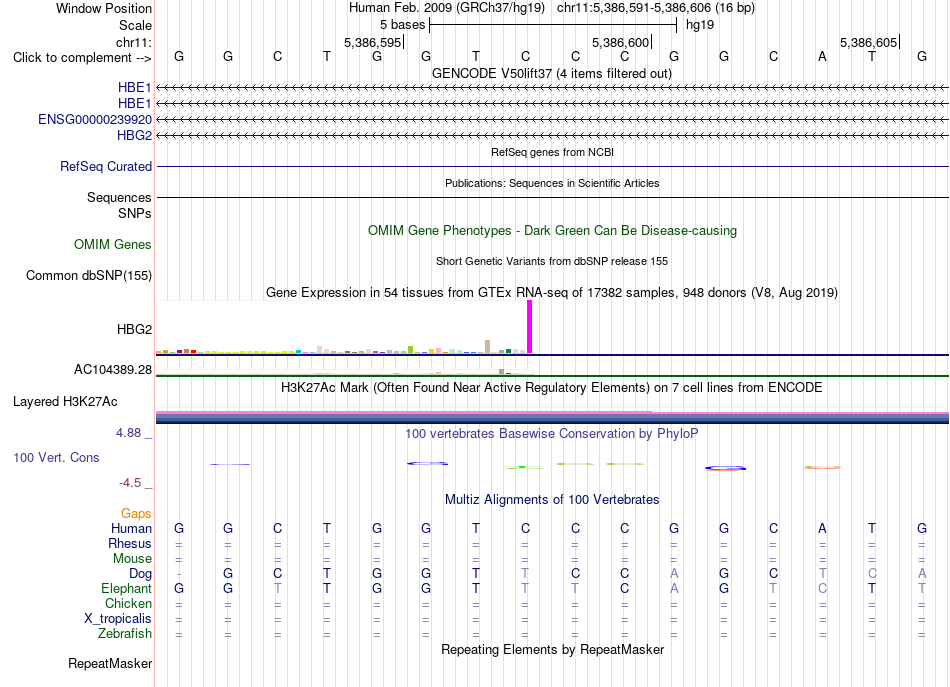Click 'RefSeq genes from NCBI' track title
The image size is (950, 687).
click(x=552, y=152)
